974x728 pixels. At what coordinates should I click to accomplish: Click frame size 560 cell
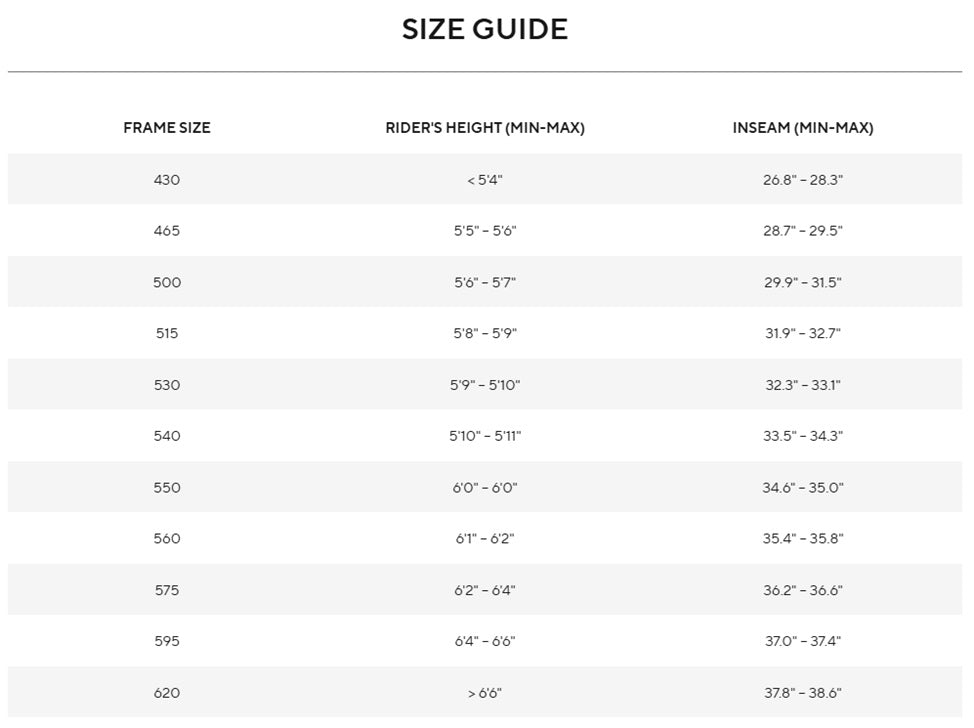click(166, 538)
